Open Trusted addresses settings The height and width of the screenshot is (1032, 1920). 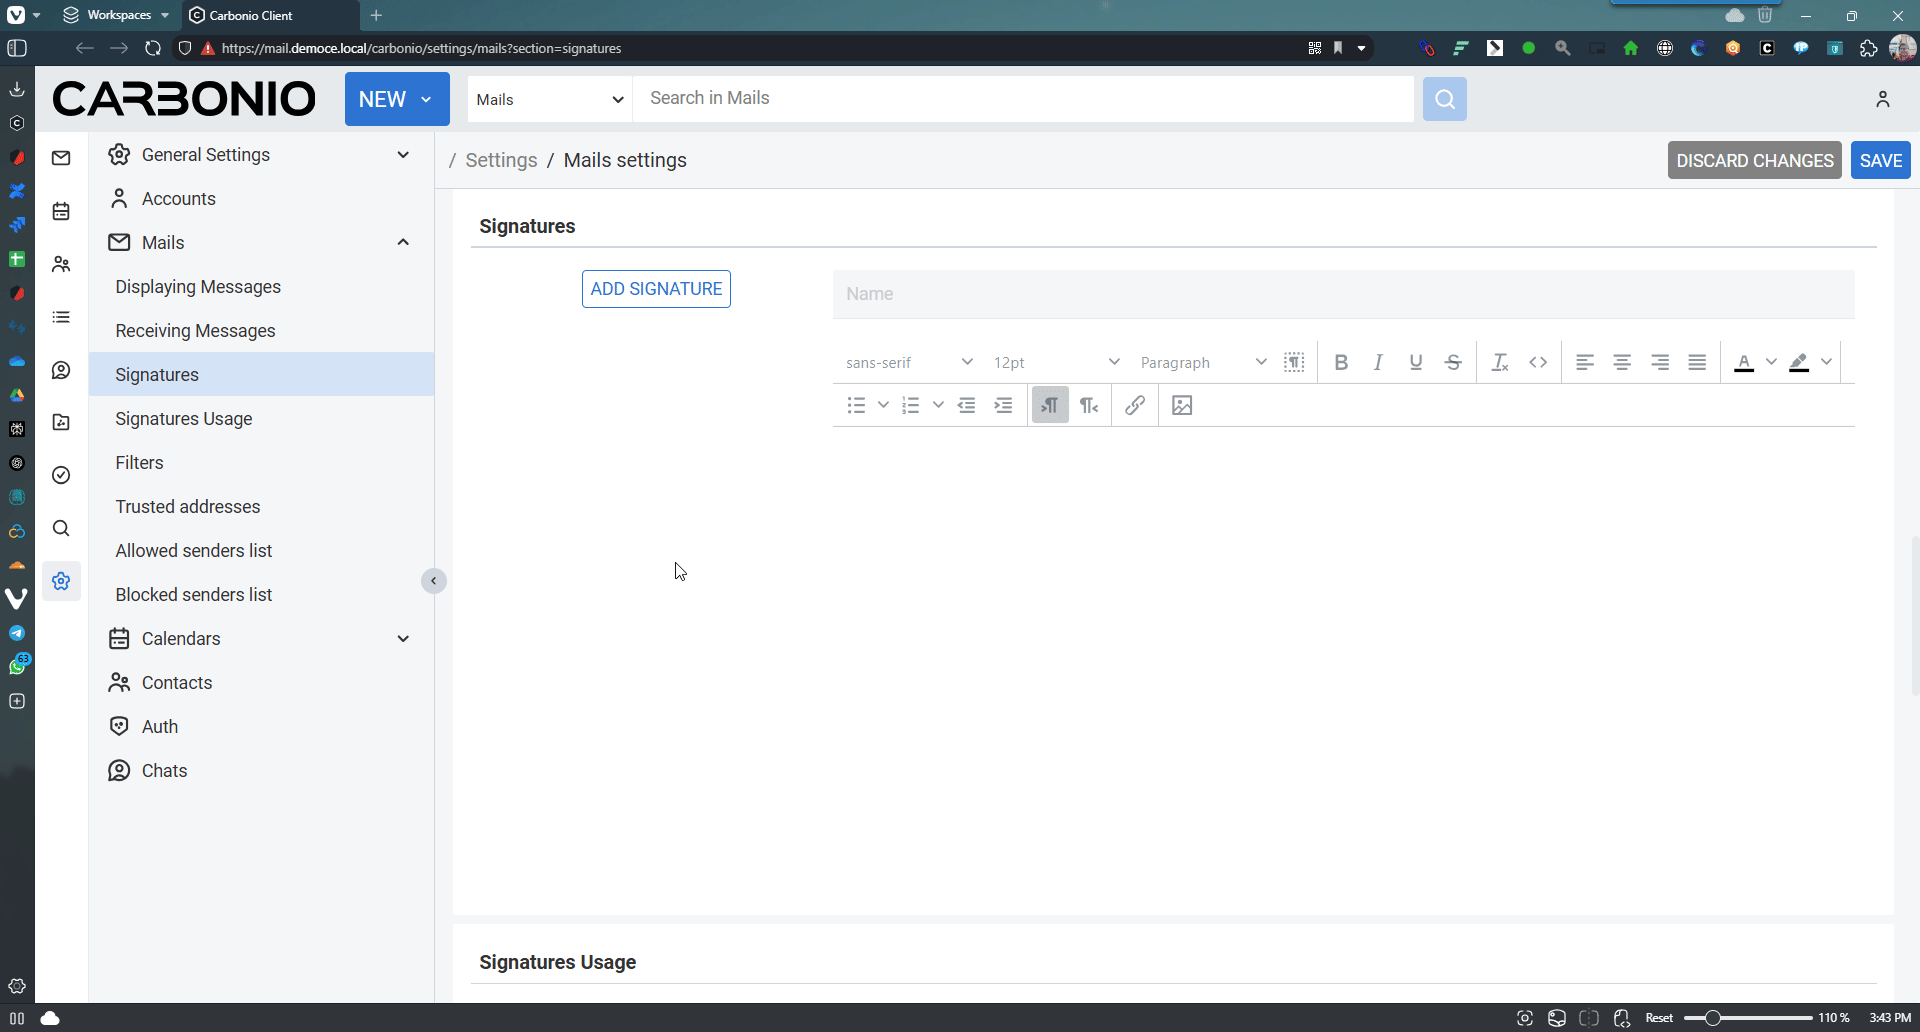261,507
